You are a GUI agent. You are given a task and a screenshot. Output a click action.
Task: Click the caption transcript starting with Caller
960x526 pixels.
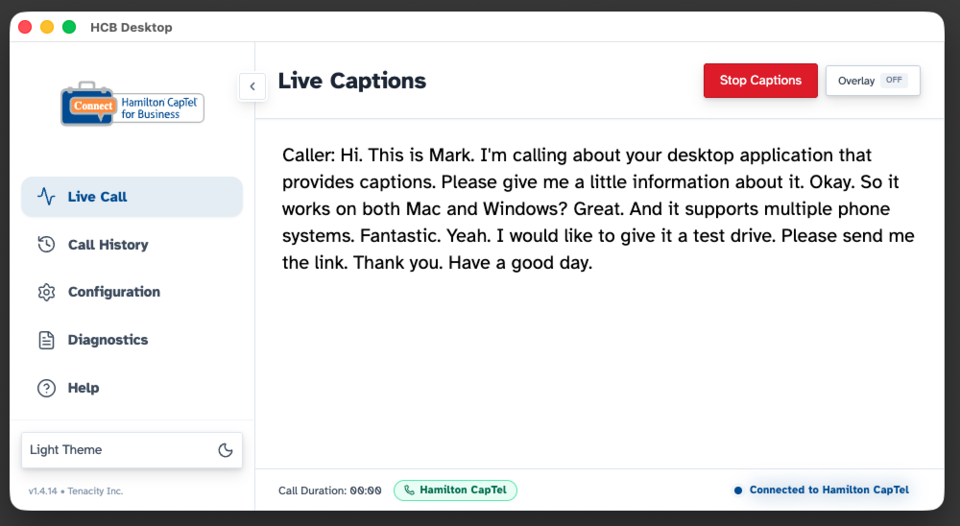click(598, 209)
